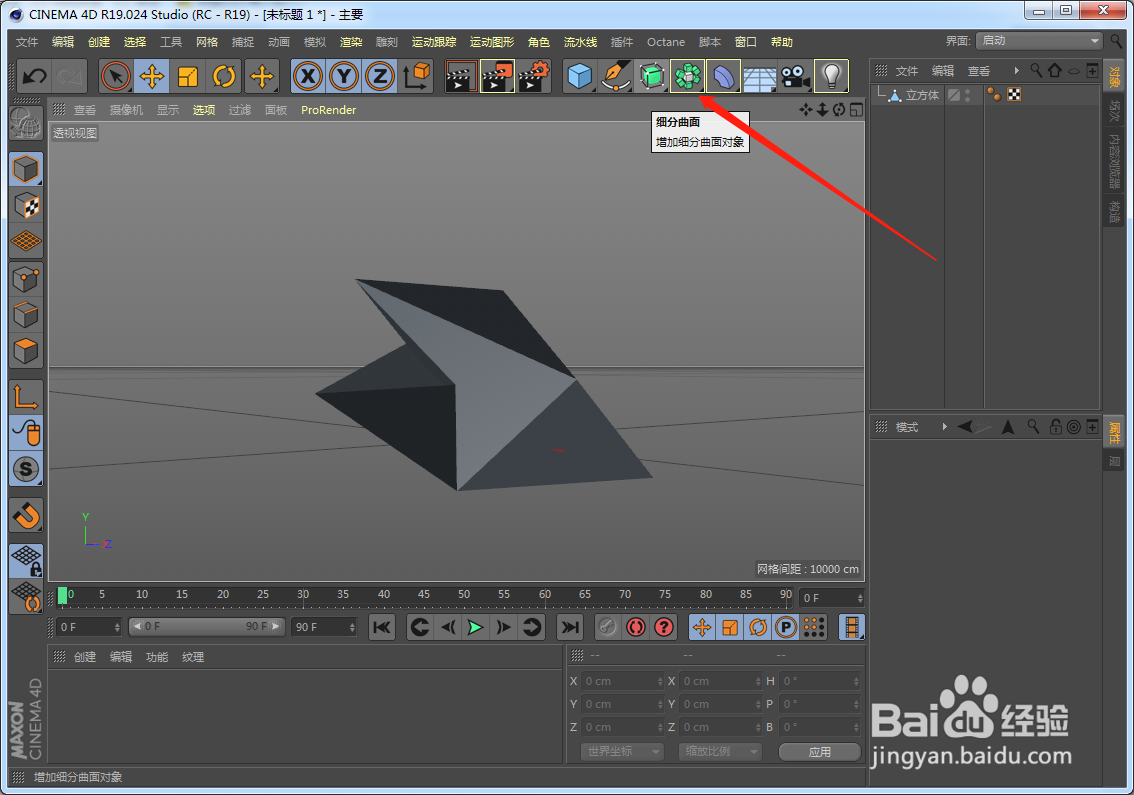The height and width of the screenshot is (795, 1134).
Task: Switch to Texture mode in left palette
Action: (26, 206)
